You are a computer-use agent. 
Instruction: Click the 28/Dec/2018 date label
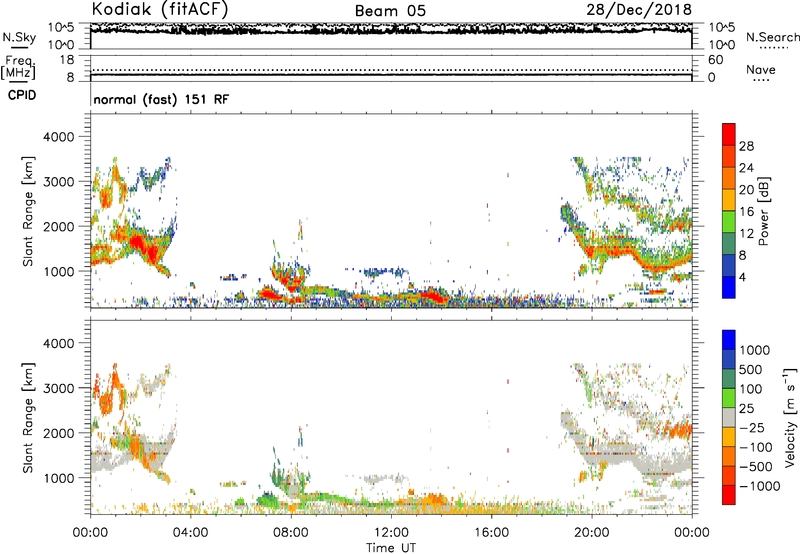click(639, 9)
